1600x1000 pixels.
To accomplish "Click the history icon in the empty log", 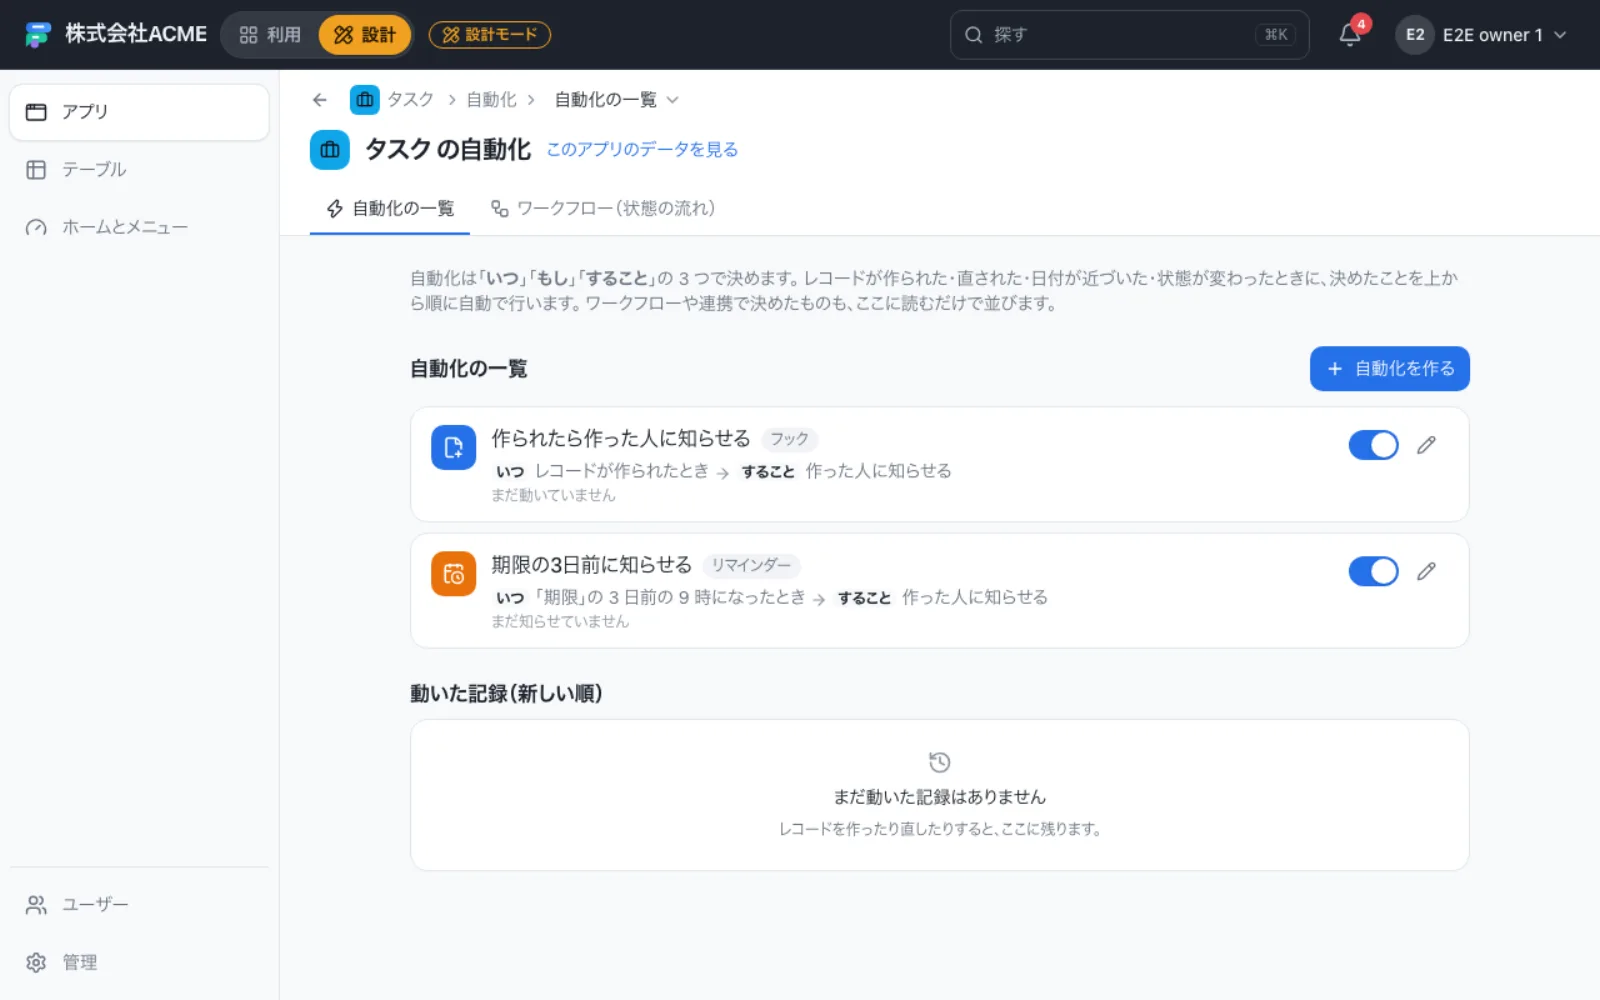I will tap(940, 762).
